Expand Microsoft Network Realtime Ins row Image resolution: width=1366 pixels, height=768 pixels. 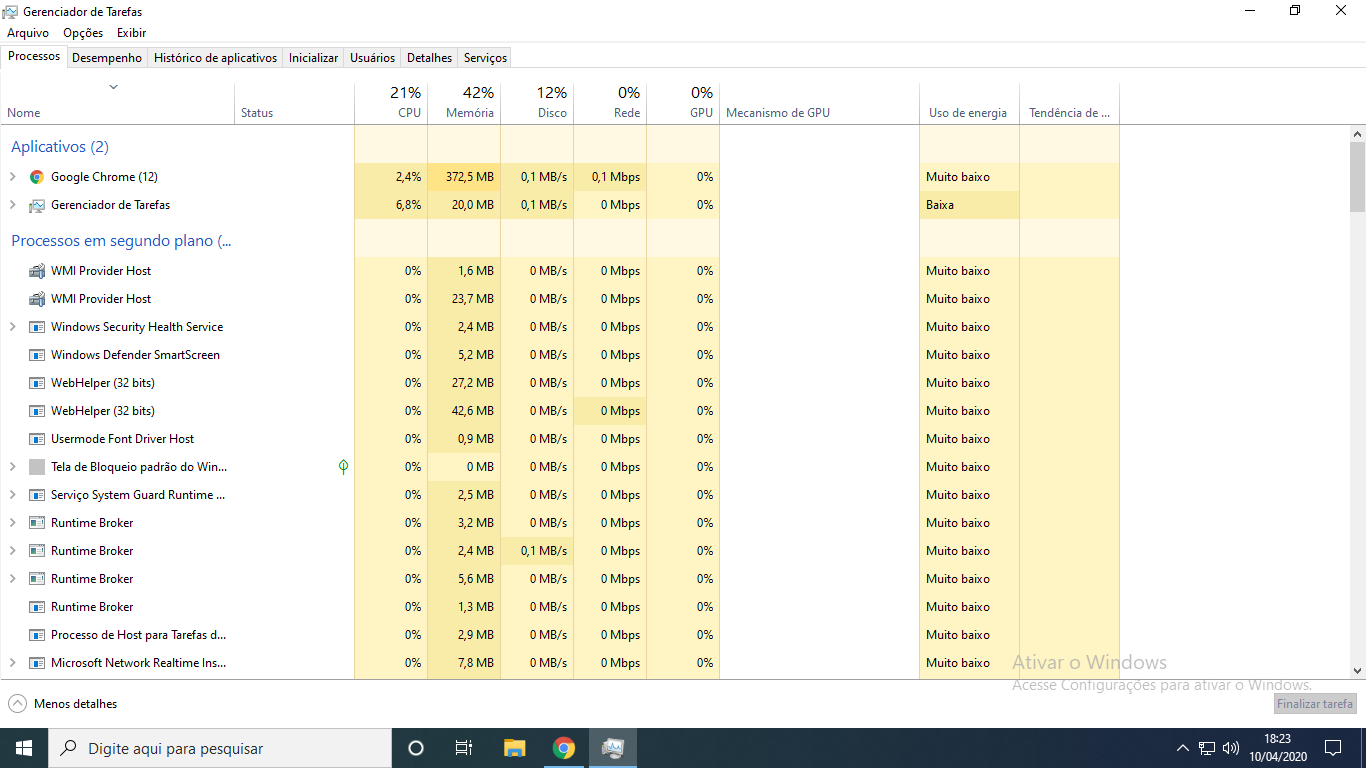(13, 663)
